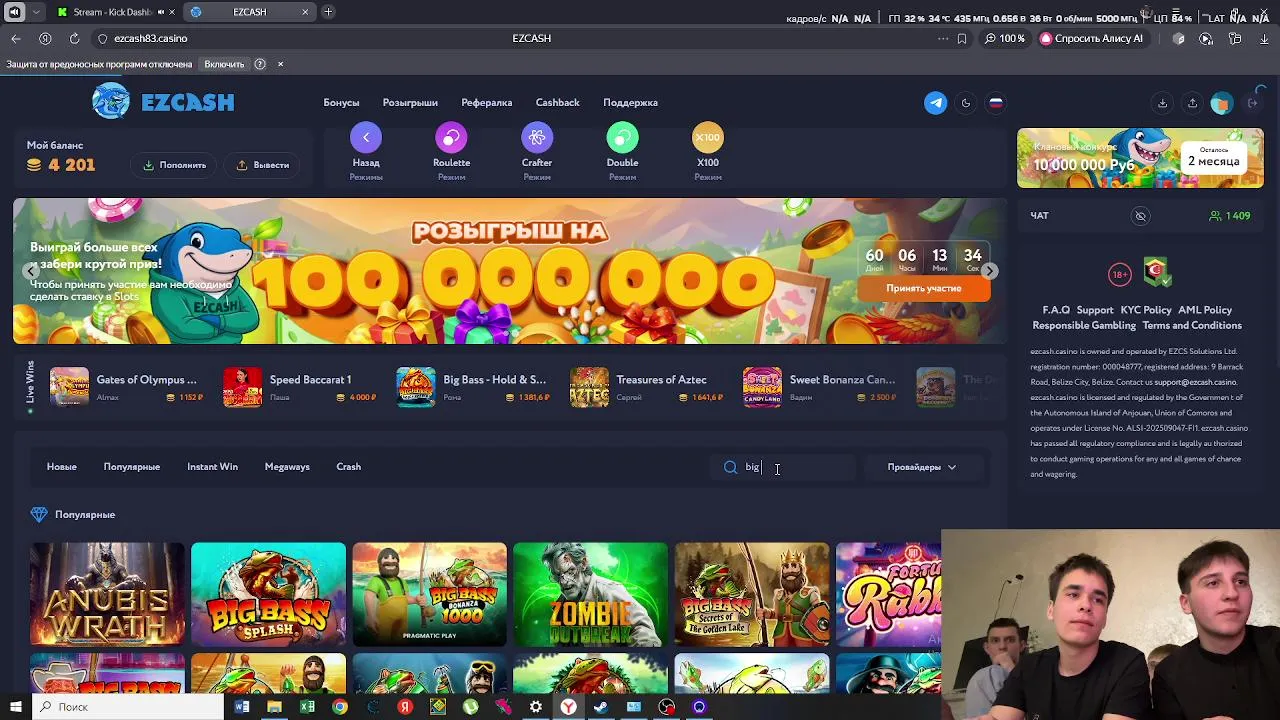Click Спросить Алису AI button
This screenshot has width=1280, height=720.
coord(1092,38)
